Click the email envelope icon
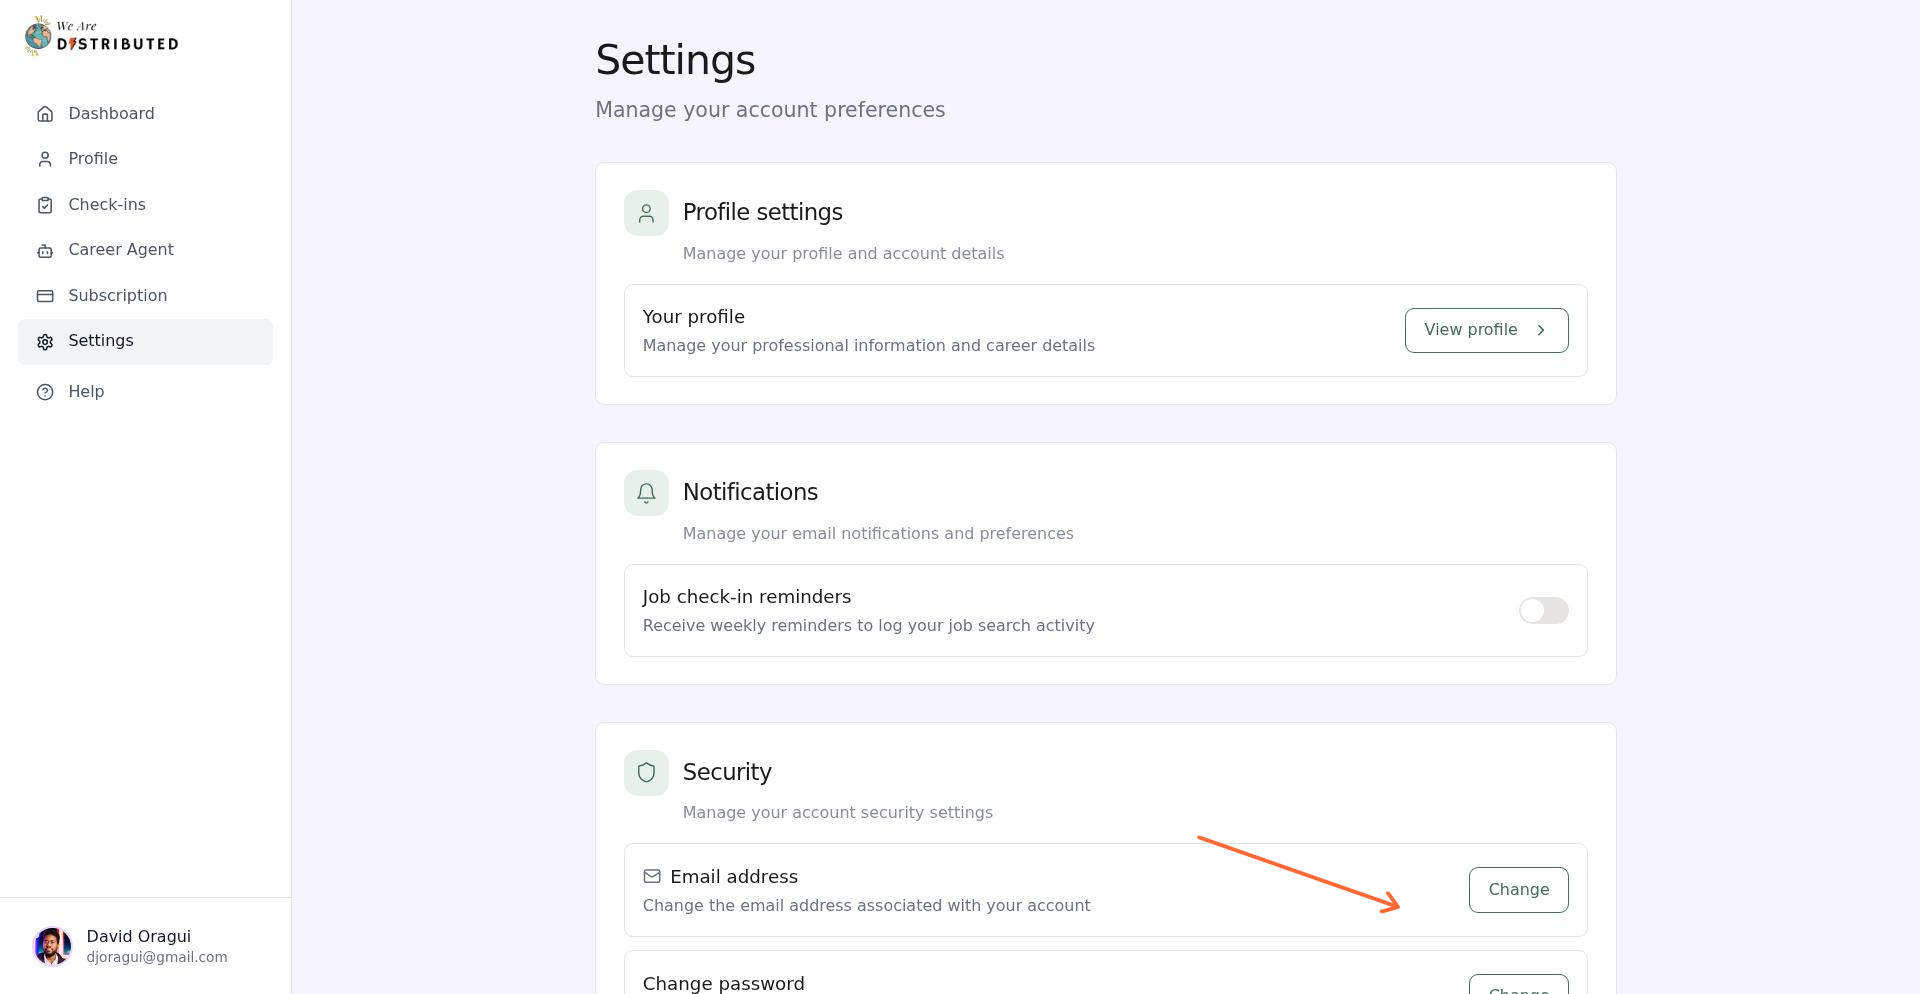 [652, 876]
